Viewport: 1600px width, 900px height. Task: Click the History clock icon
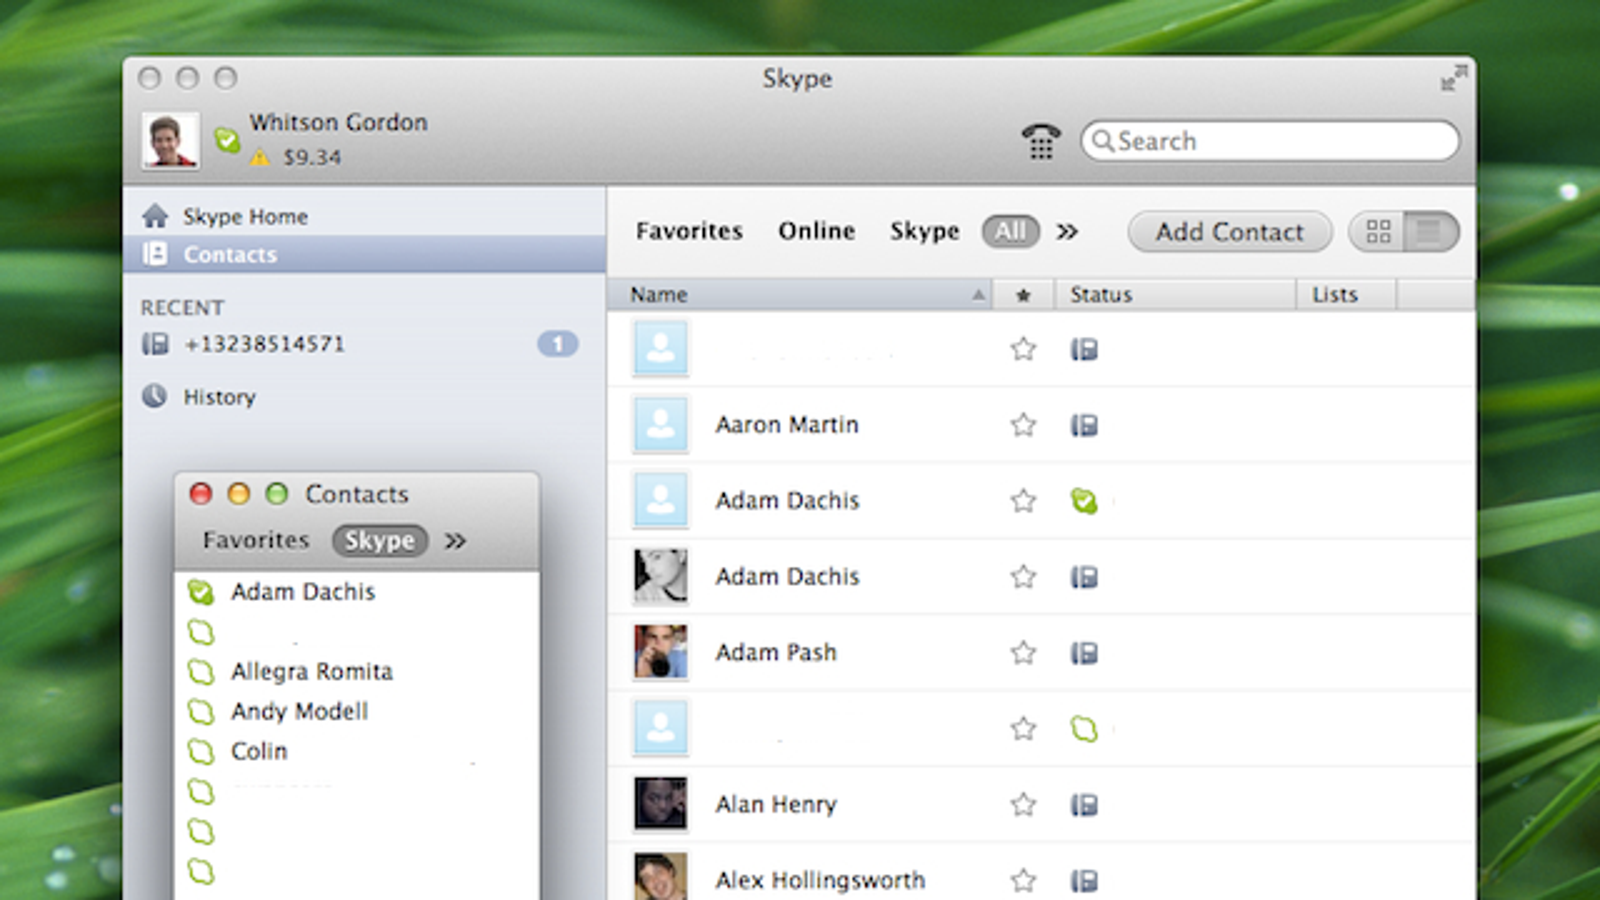(x=155, y=396)
